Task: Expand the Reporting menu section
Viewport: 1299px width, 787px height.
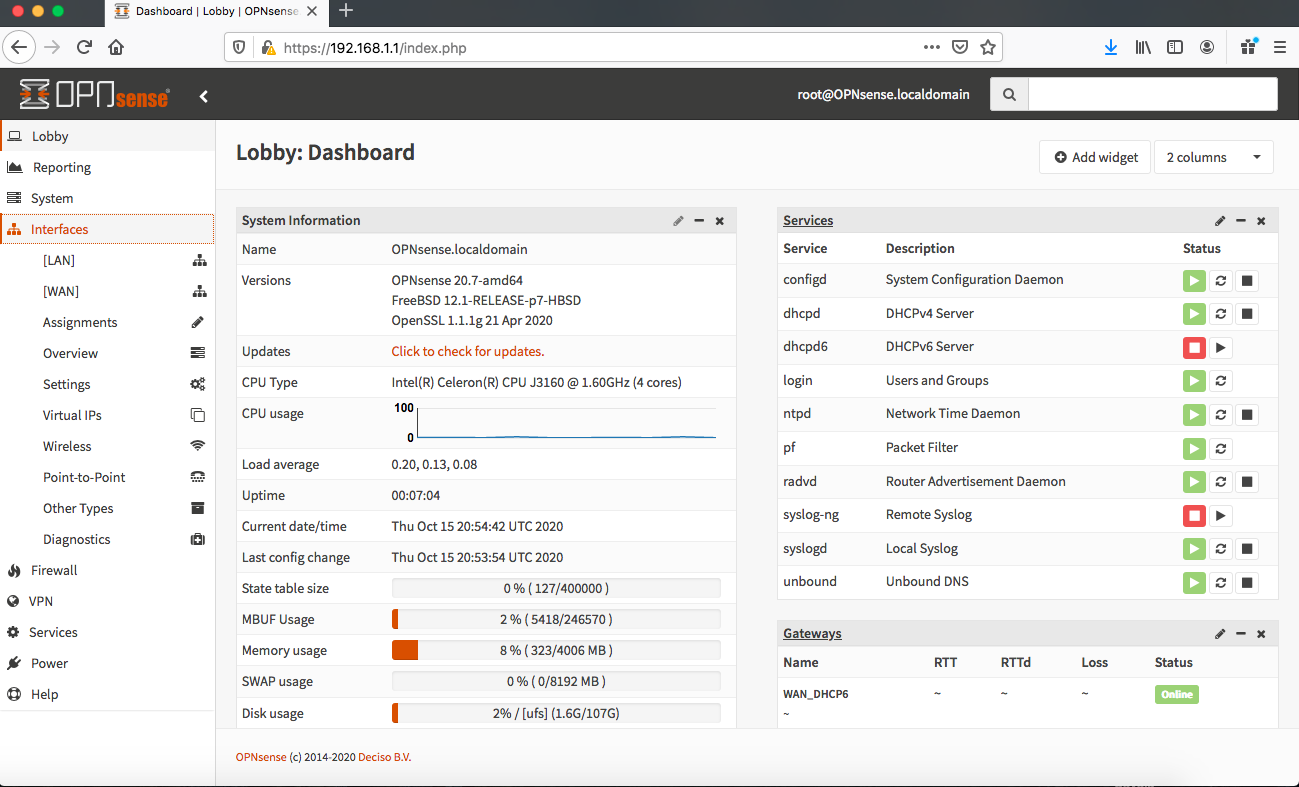Action: [107, 168]
